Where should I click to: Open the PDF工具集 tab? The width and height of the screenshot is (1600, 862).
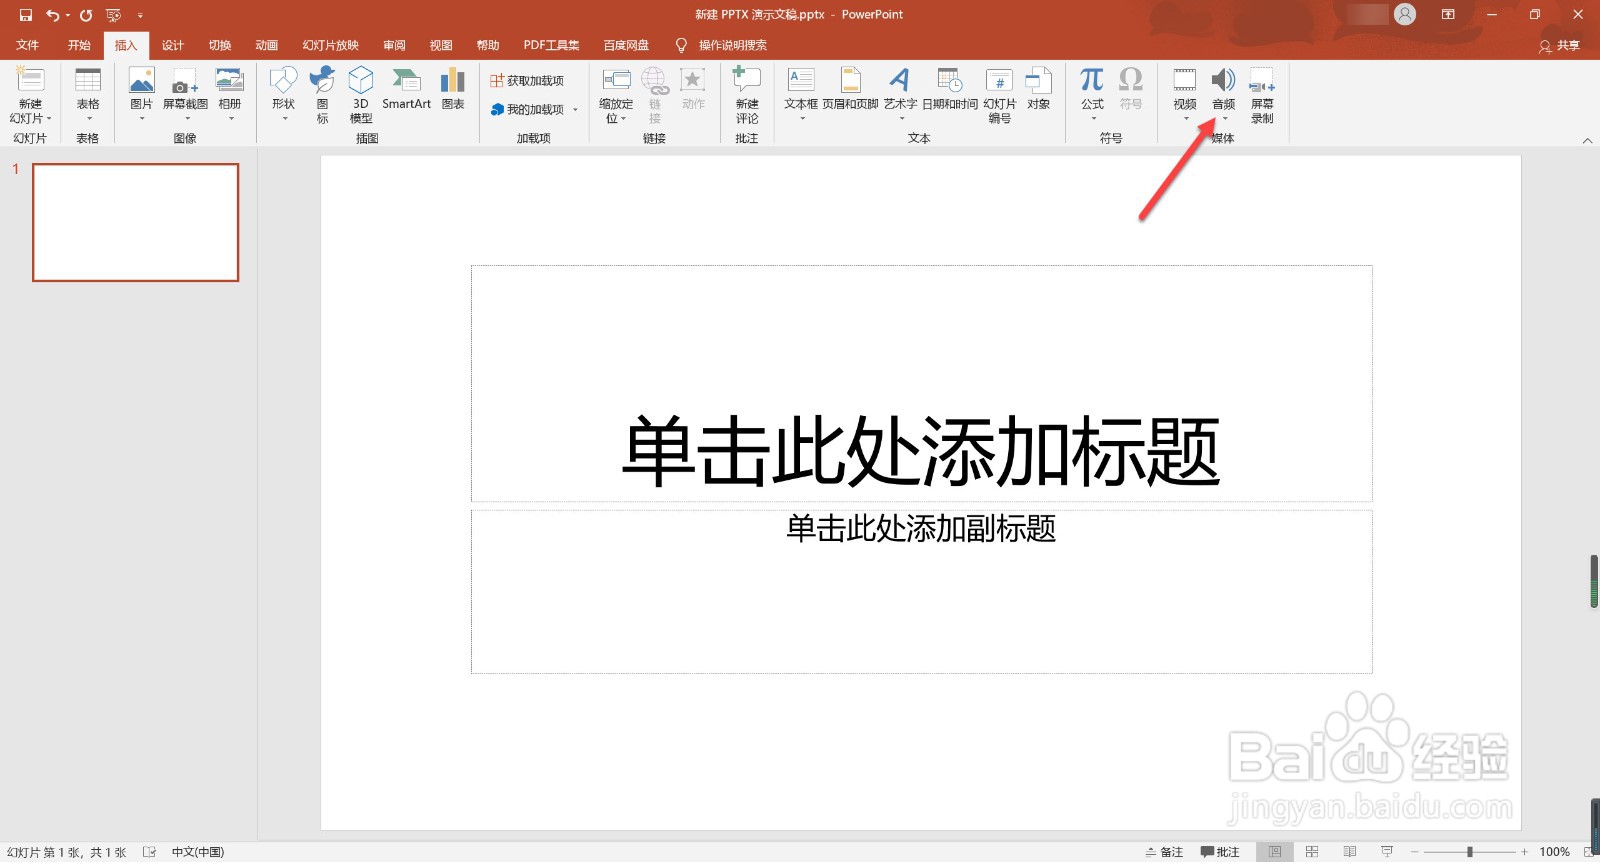[x=551, y=45]
